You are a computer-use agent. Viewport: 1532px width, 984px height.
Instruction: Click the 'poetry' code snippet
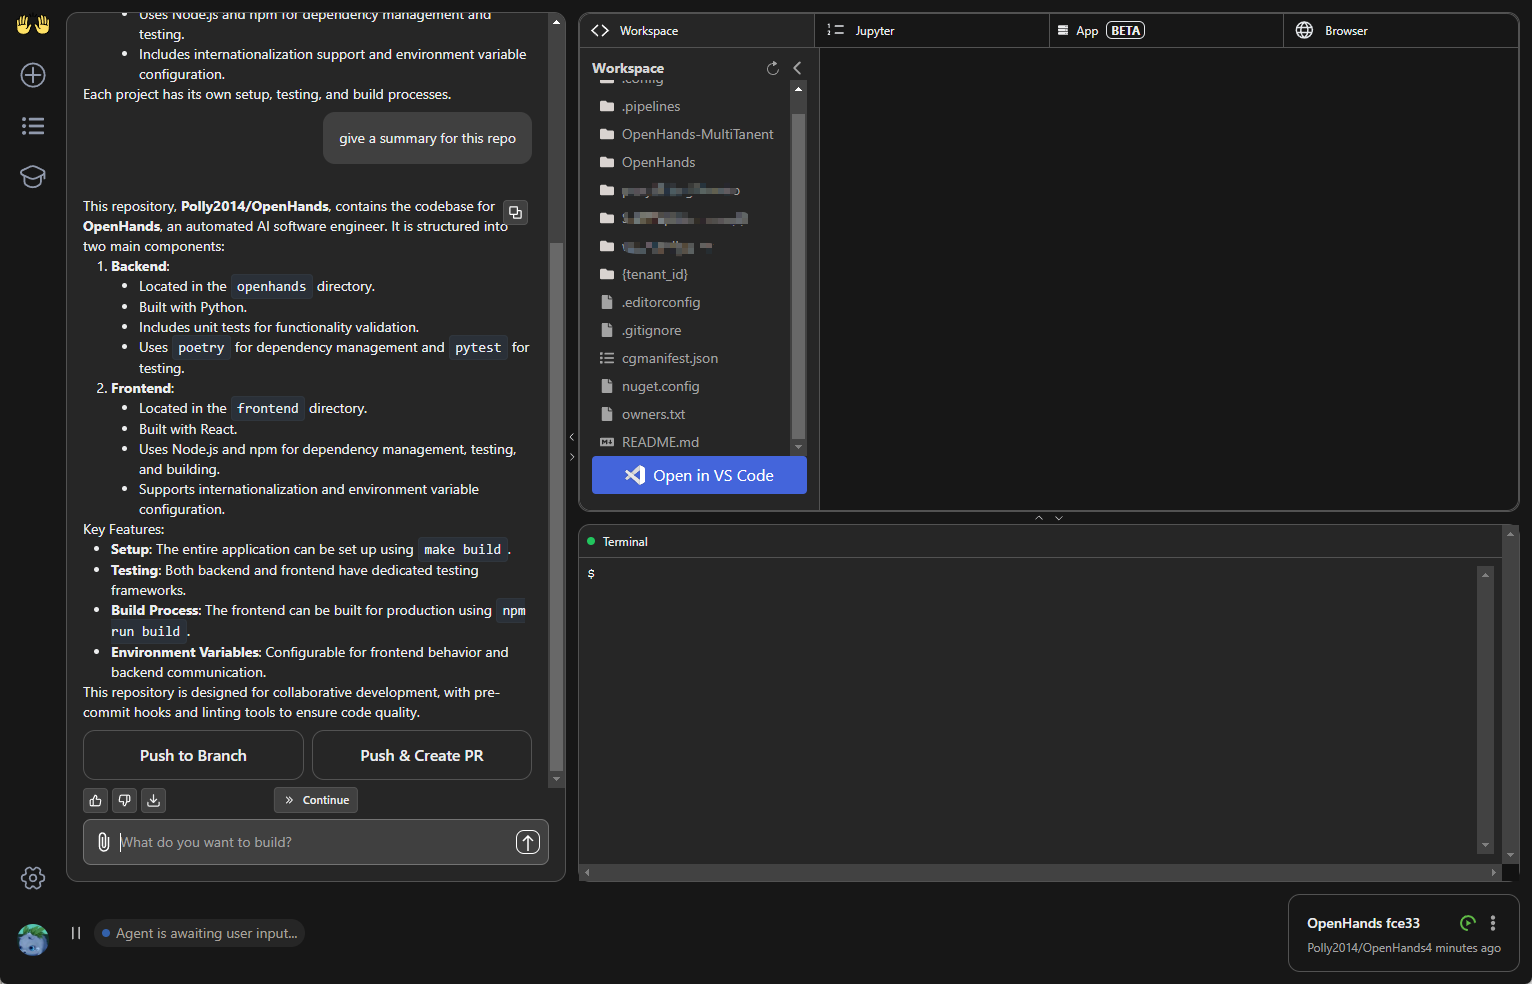point(201,347)
